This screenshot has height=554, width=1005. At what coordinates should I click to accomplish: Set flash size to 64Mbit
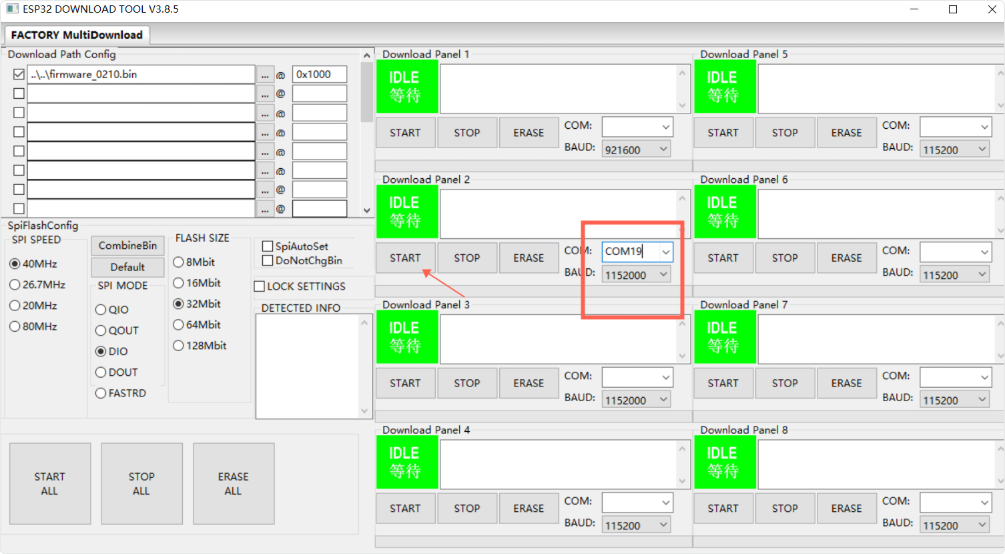tap(179, 325)
